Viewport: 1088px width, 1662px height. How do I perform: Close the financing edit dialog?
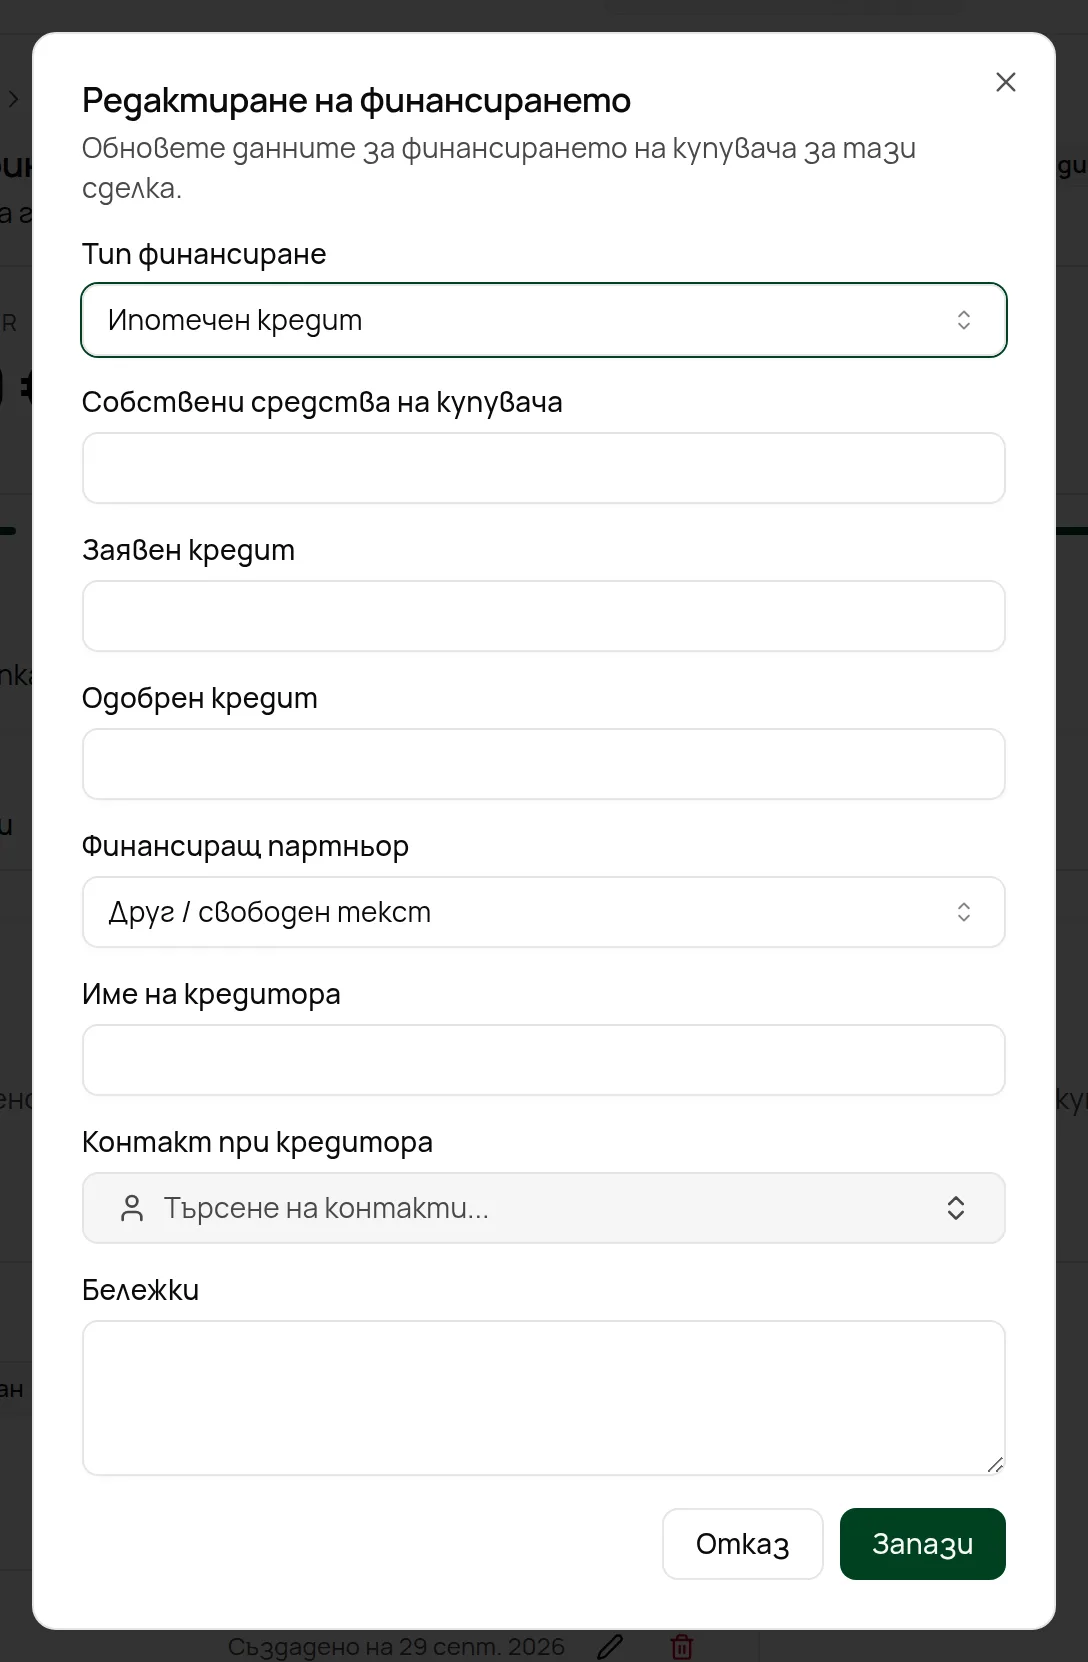point(1006,82)
